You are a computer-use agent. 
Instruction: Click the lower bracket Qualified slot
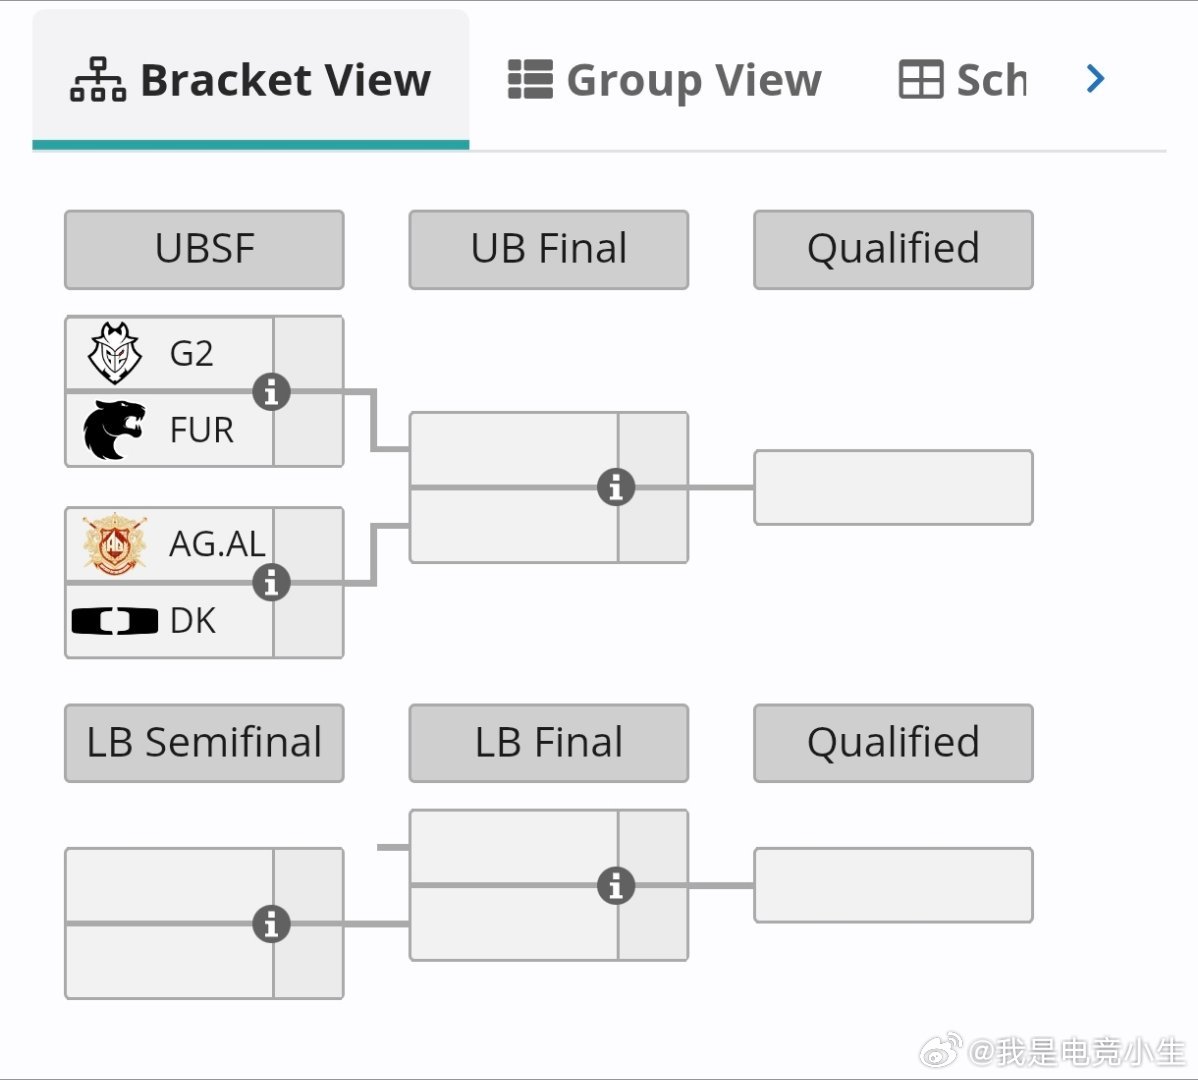[893, 885]
